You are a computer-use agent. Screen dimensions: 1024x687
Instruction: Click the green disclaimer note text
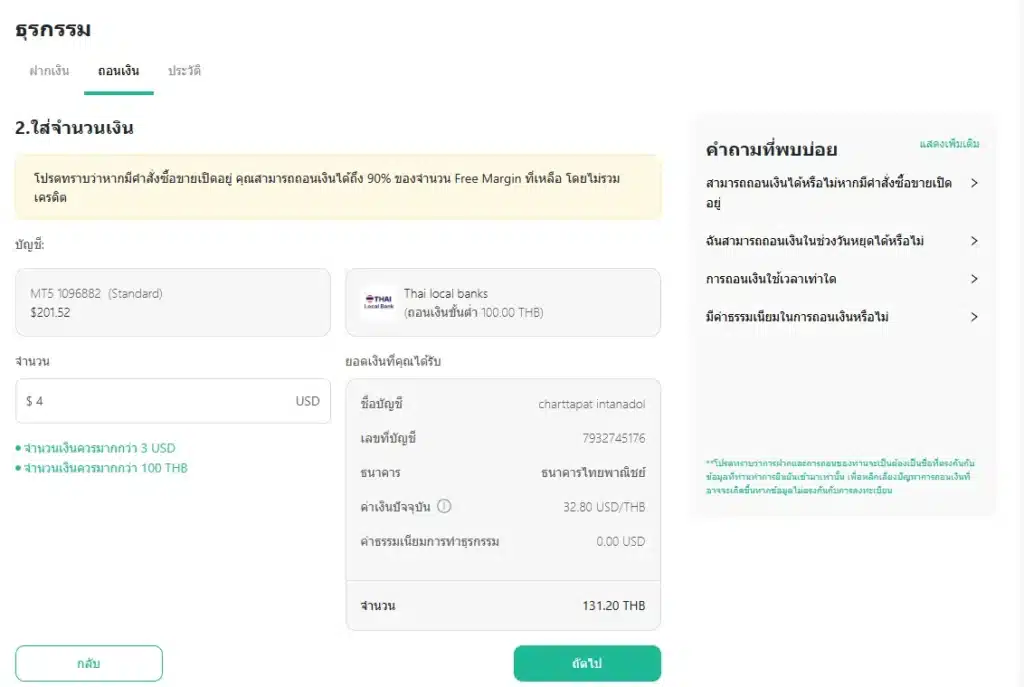coord(840,477)
